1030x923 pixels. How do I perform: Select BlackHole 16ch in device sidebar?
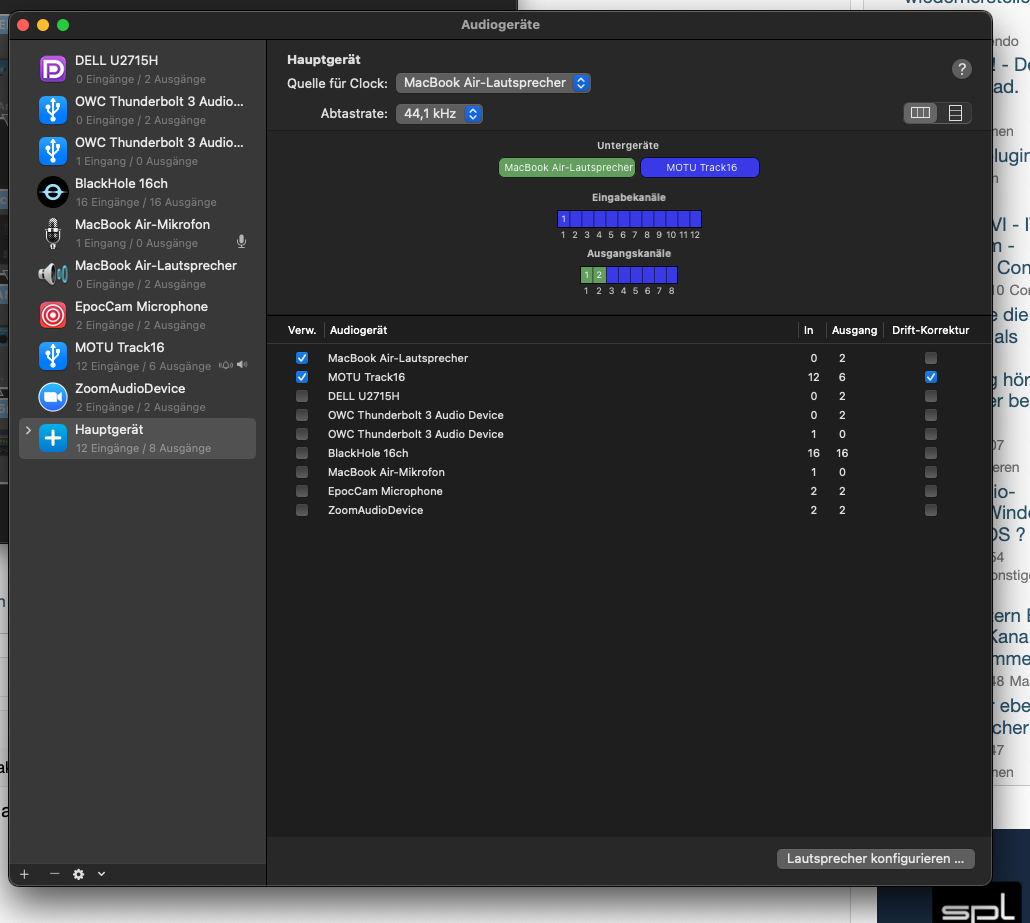coord(138,192)
